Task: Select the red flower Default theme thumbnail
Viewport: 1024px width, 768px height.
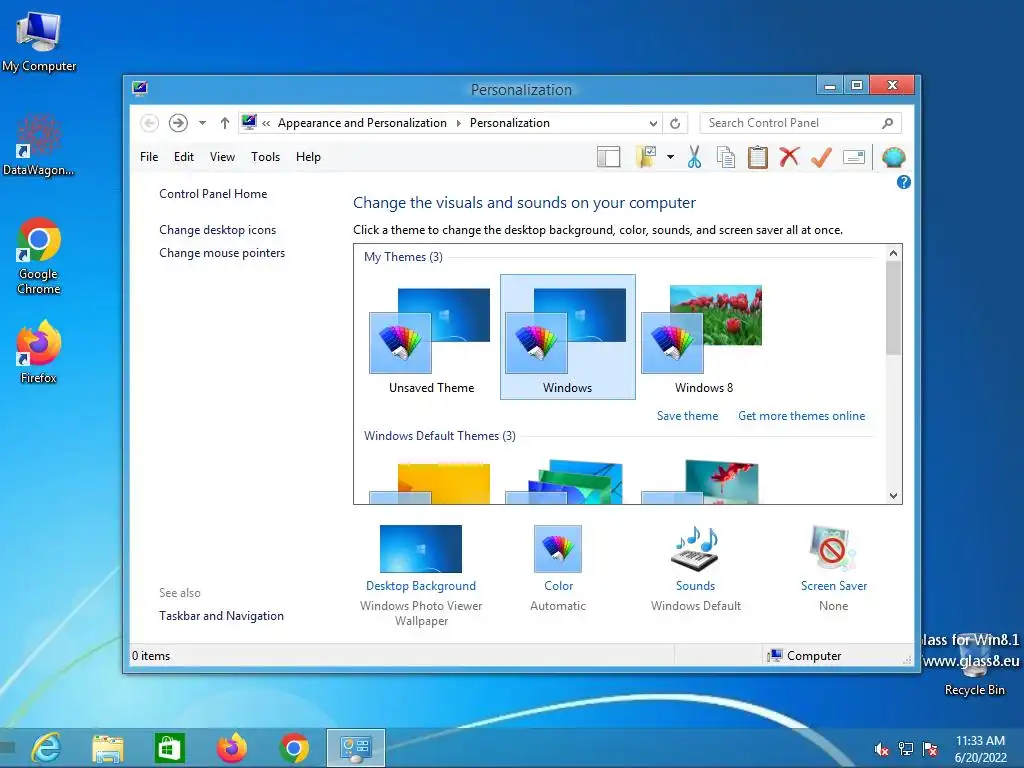Action: point(701,482)
